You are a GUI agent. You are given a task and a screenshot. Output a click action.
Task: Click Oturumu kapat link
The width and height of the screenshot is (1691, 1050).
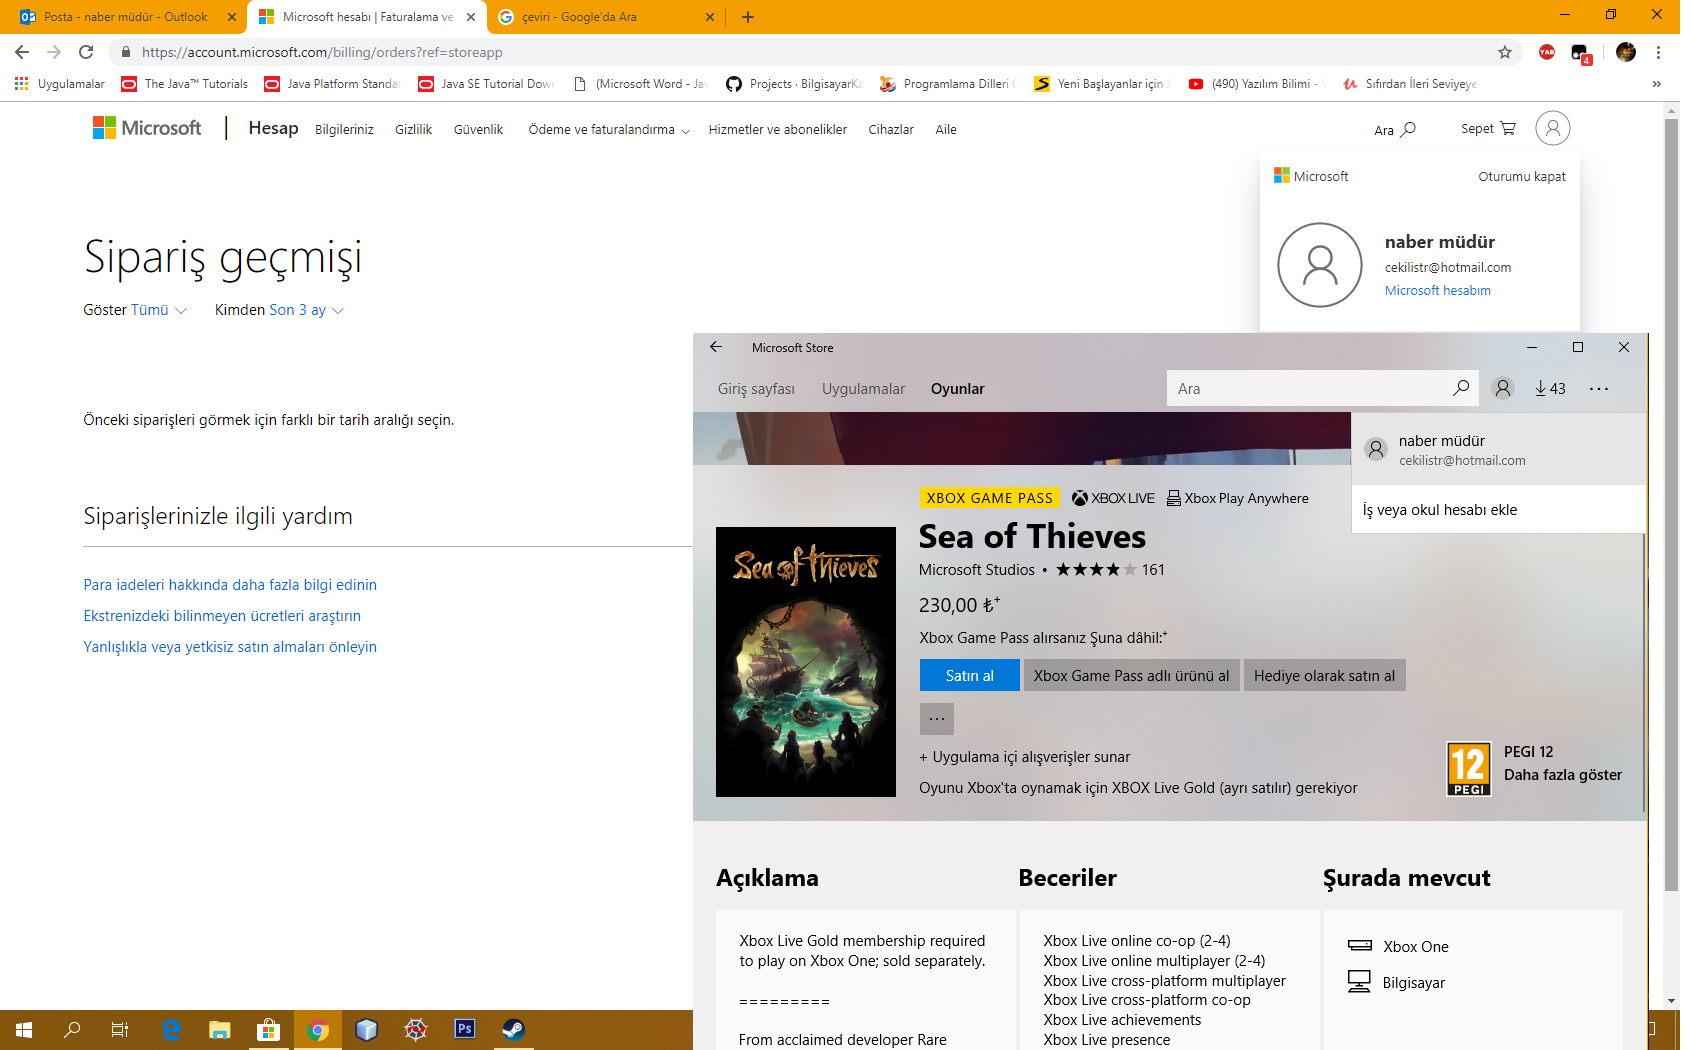(x=1522, y=176)
